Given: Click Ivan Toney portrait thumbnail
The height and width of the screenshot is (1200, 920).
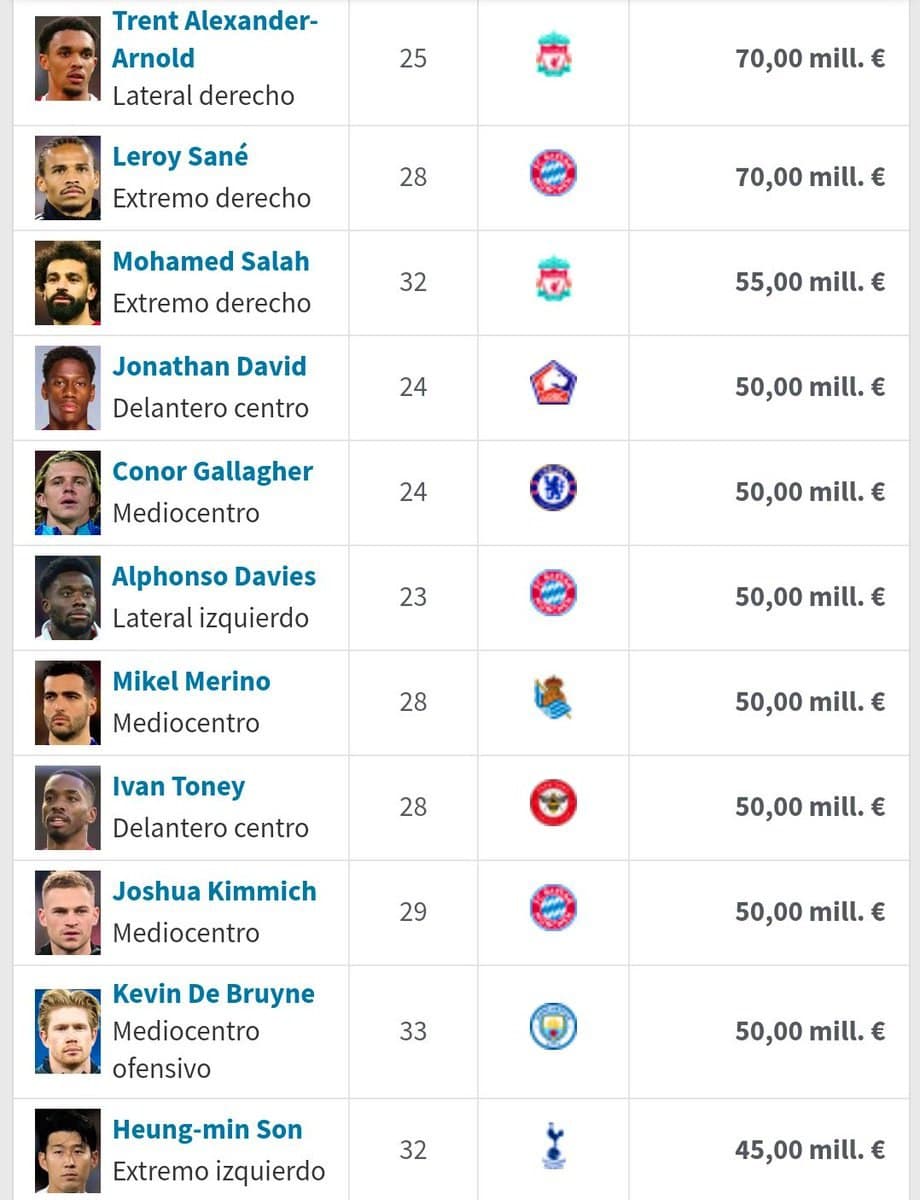Looking at the screenshot, I should [x=68, y=807].
